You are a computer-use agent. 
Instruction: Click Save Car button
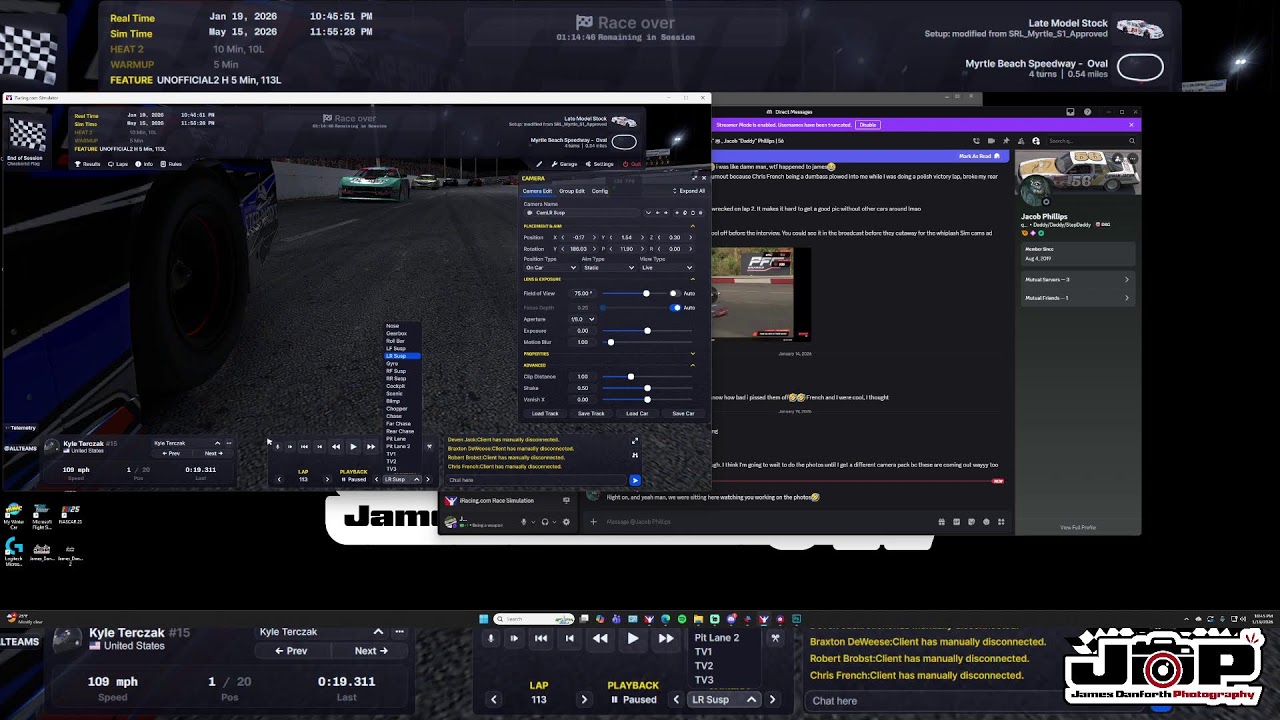coord(683,413)
